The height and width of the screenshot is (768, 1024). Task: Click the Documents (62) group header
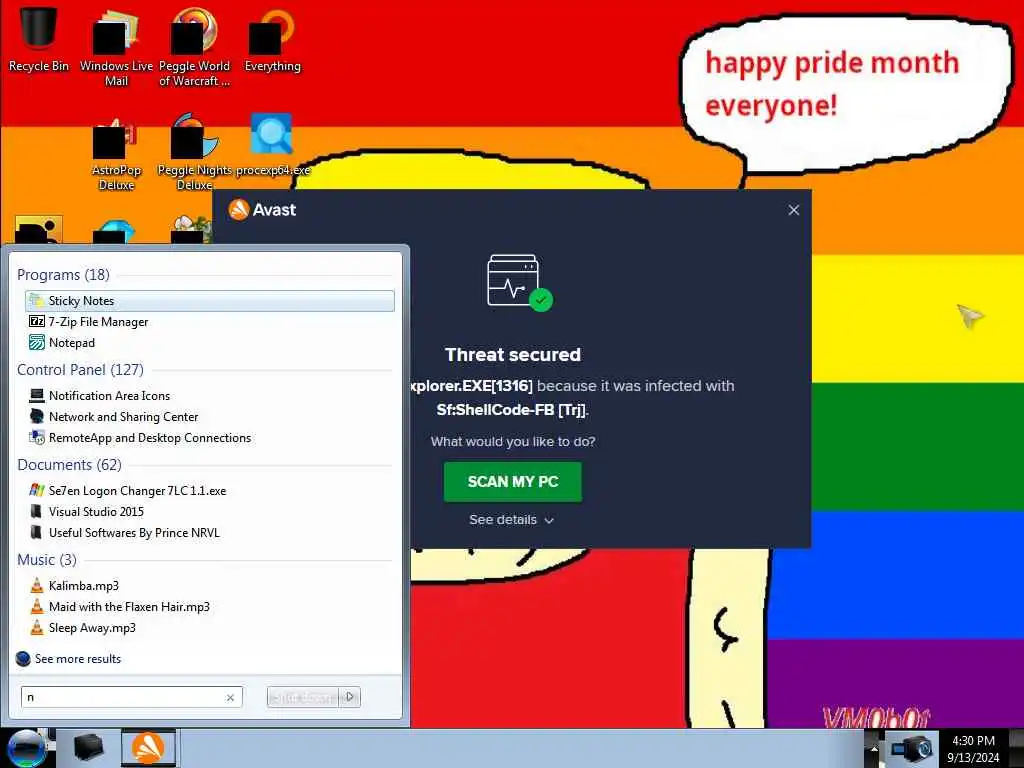(69, 465)
